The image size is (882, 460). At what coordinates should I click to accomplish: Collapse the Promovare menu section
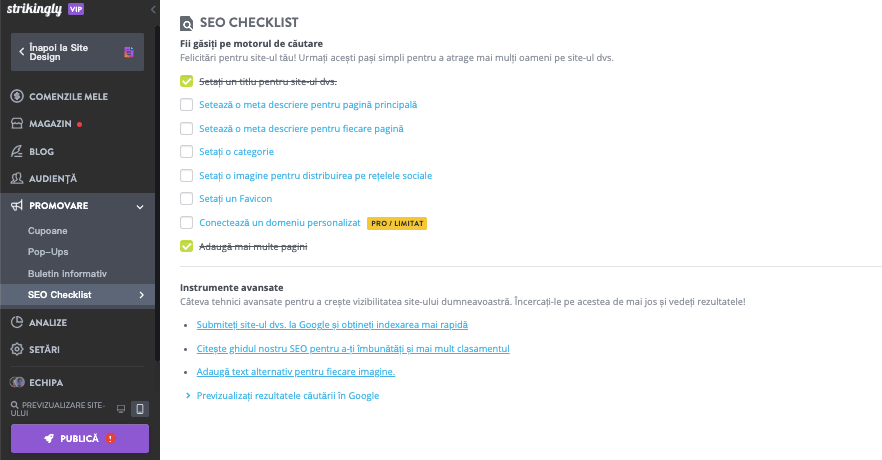tap(140, 206)
